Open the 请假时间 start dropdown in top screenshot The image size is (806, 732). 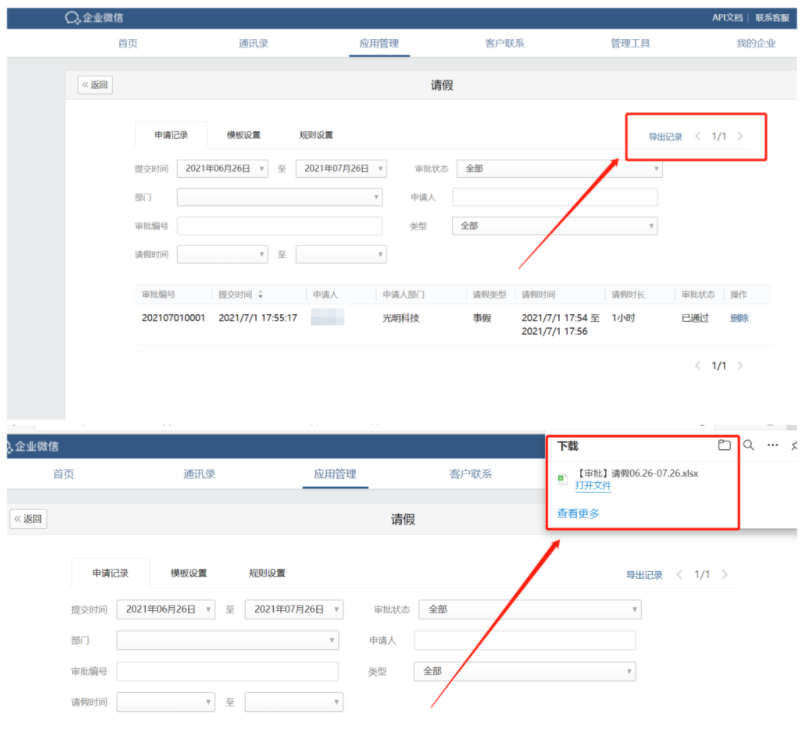(223, 254)
